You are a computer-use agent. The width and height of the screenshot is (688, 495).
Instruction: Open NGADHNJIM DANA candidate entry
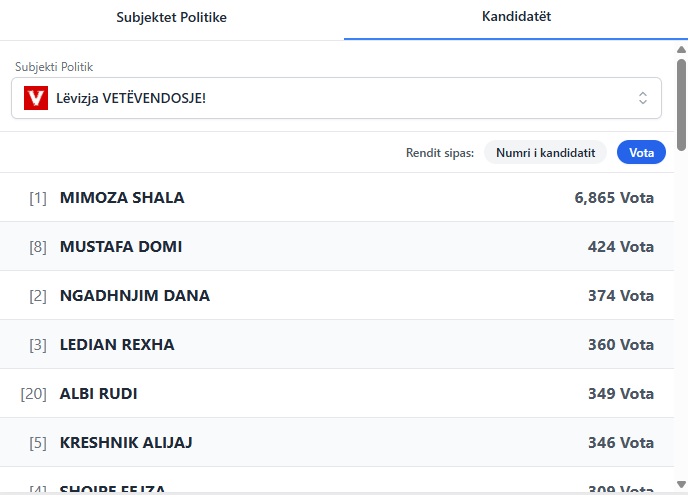[x=135, y=296]
